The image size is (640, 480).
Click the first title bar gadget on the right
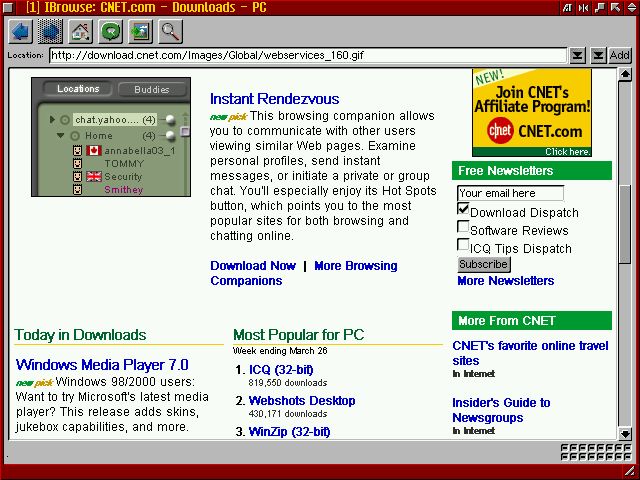pos(567,7)
